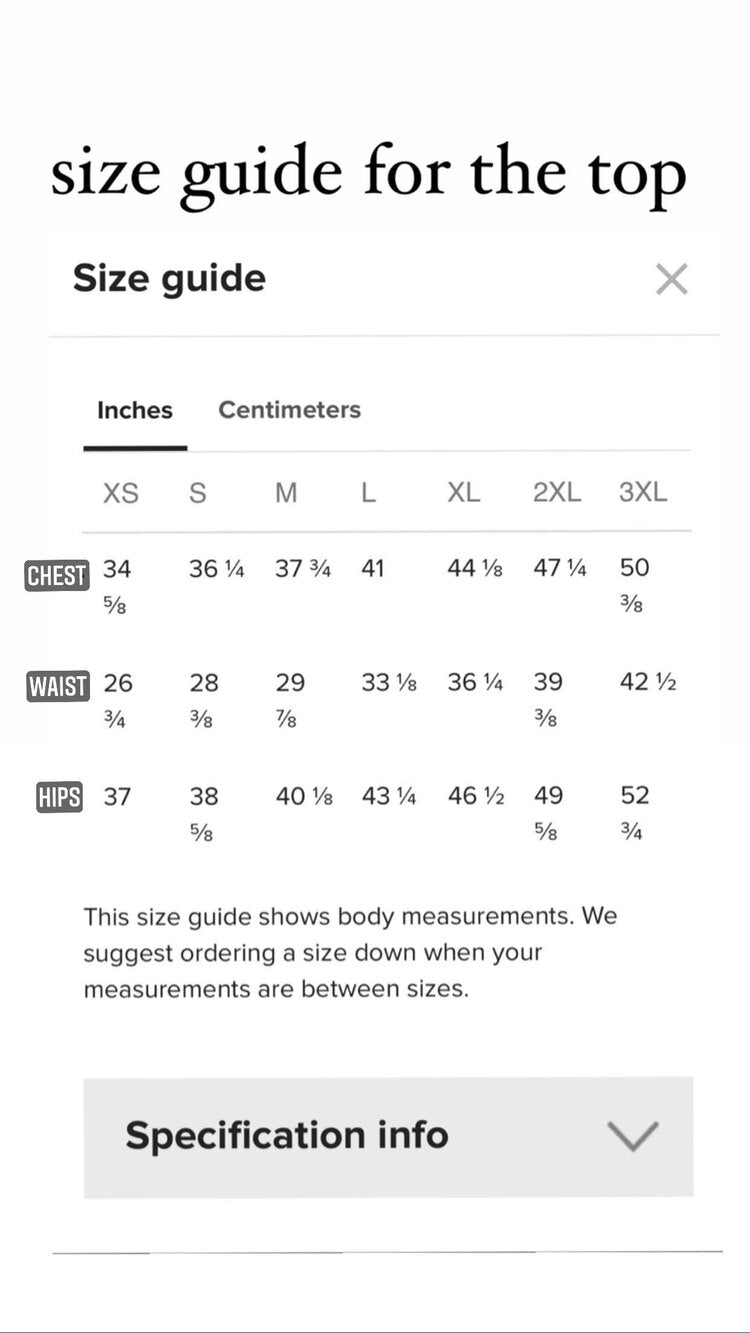Image resolution: width=750 pixels, height=1333 pixels.
Task: Expand the Specification info section
Action: click(388, 1136)
